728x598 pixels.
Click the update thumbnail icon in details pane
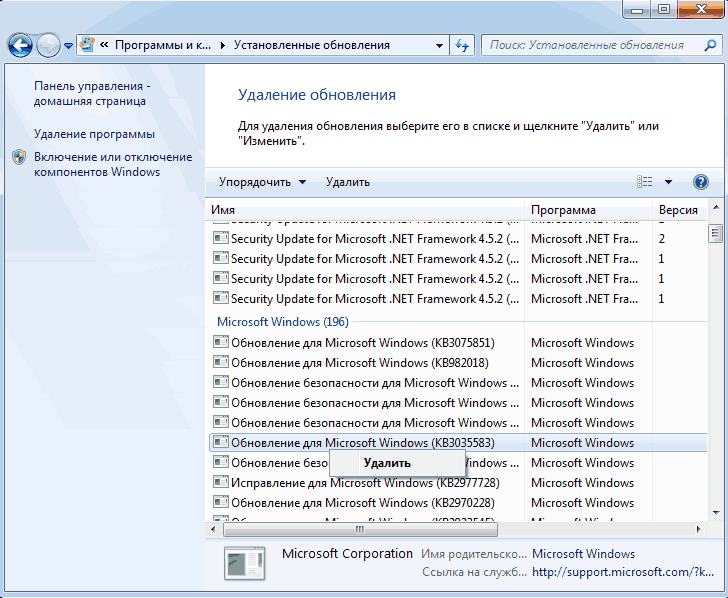243,563
